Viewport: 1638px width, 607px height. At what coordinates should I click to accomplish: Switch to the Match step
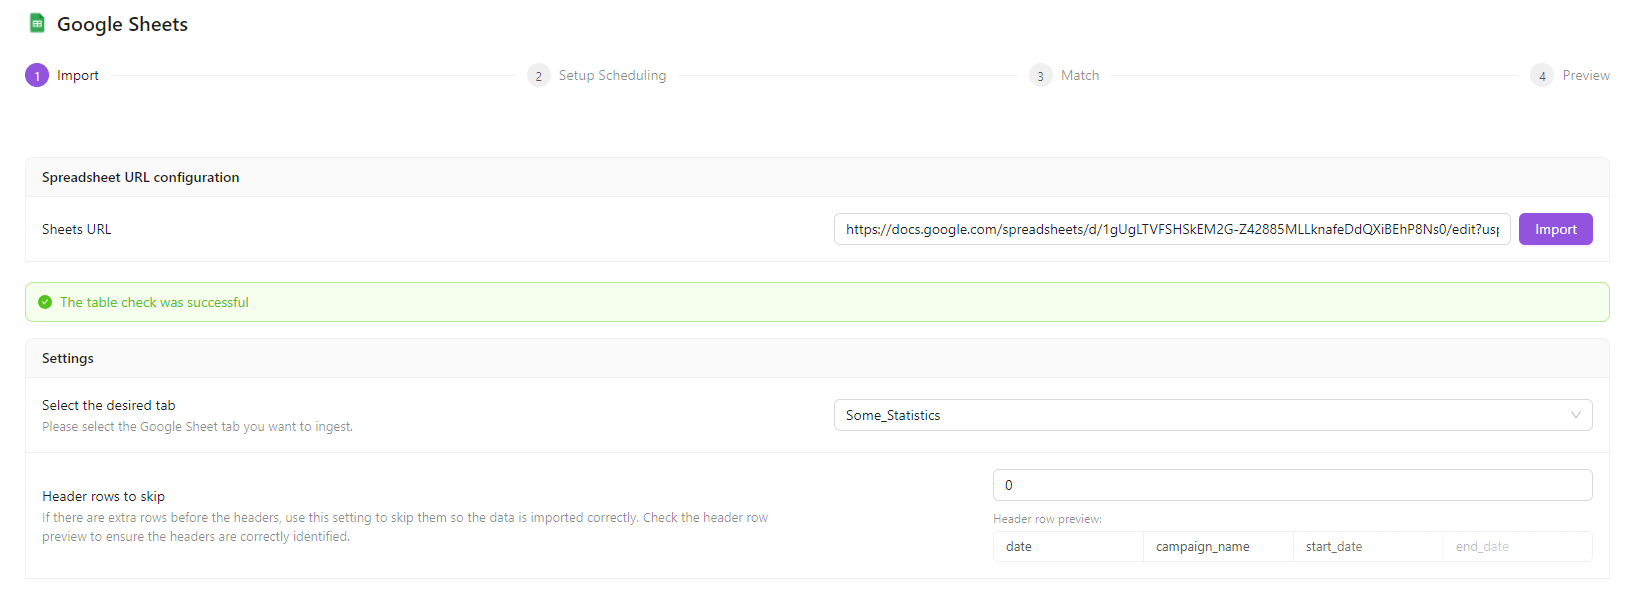(1079, 76)
